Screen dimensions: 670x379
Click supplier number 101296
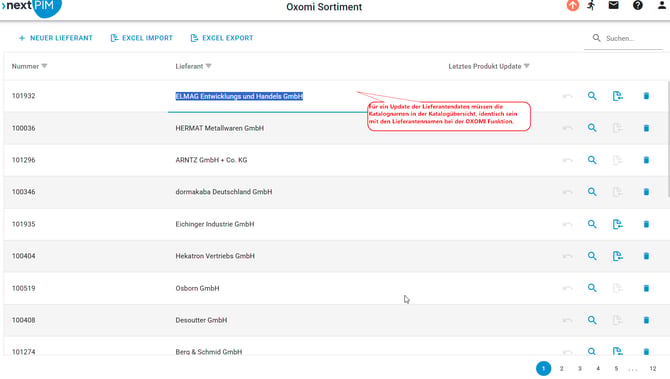pos(24,160)
